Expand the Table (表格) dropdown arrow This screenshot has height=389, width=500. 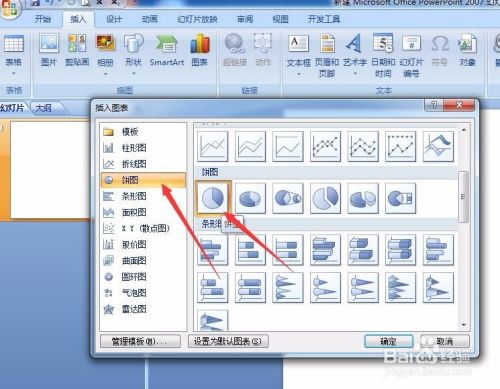tap(13, 74)
